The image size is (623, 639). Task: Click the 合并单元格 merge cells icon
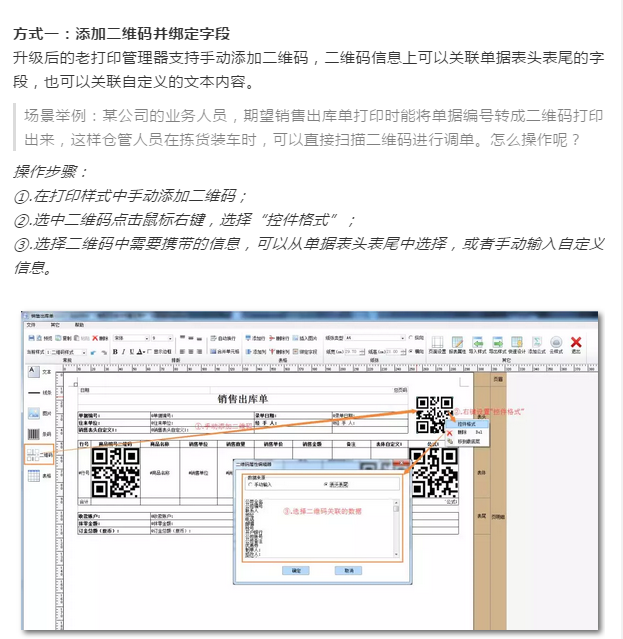point(213,352)
